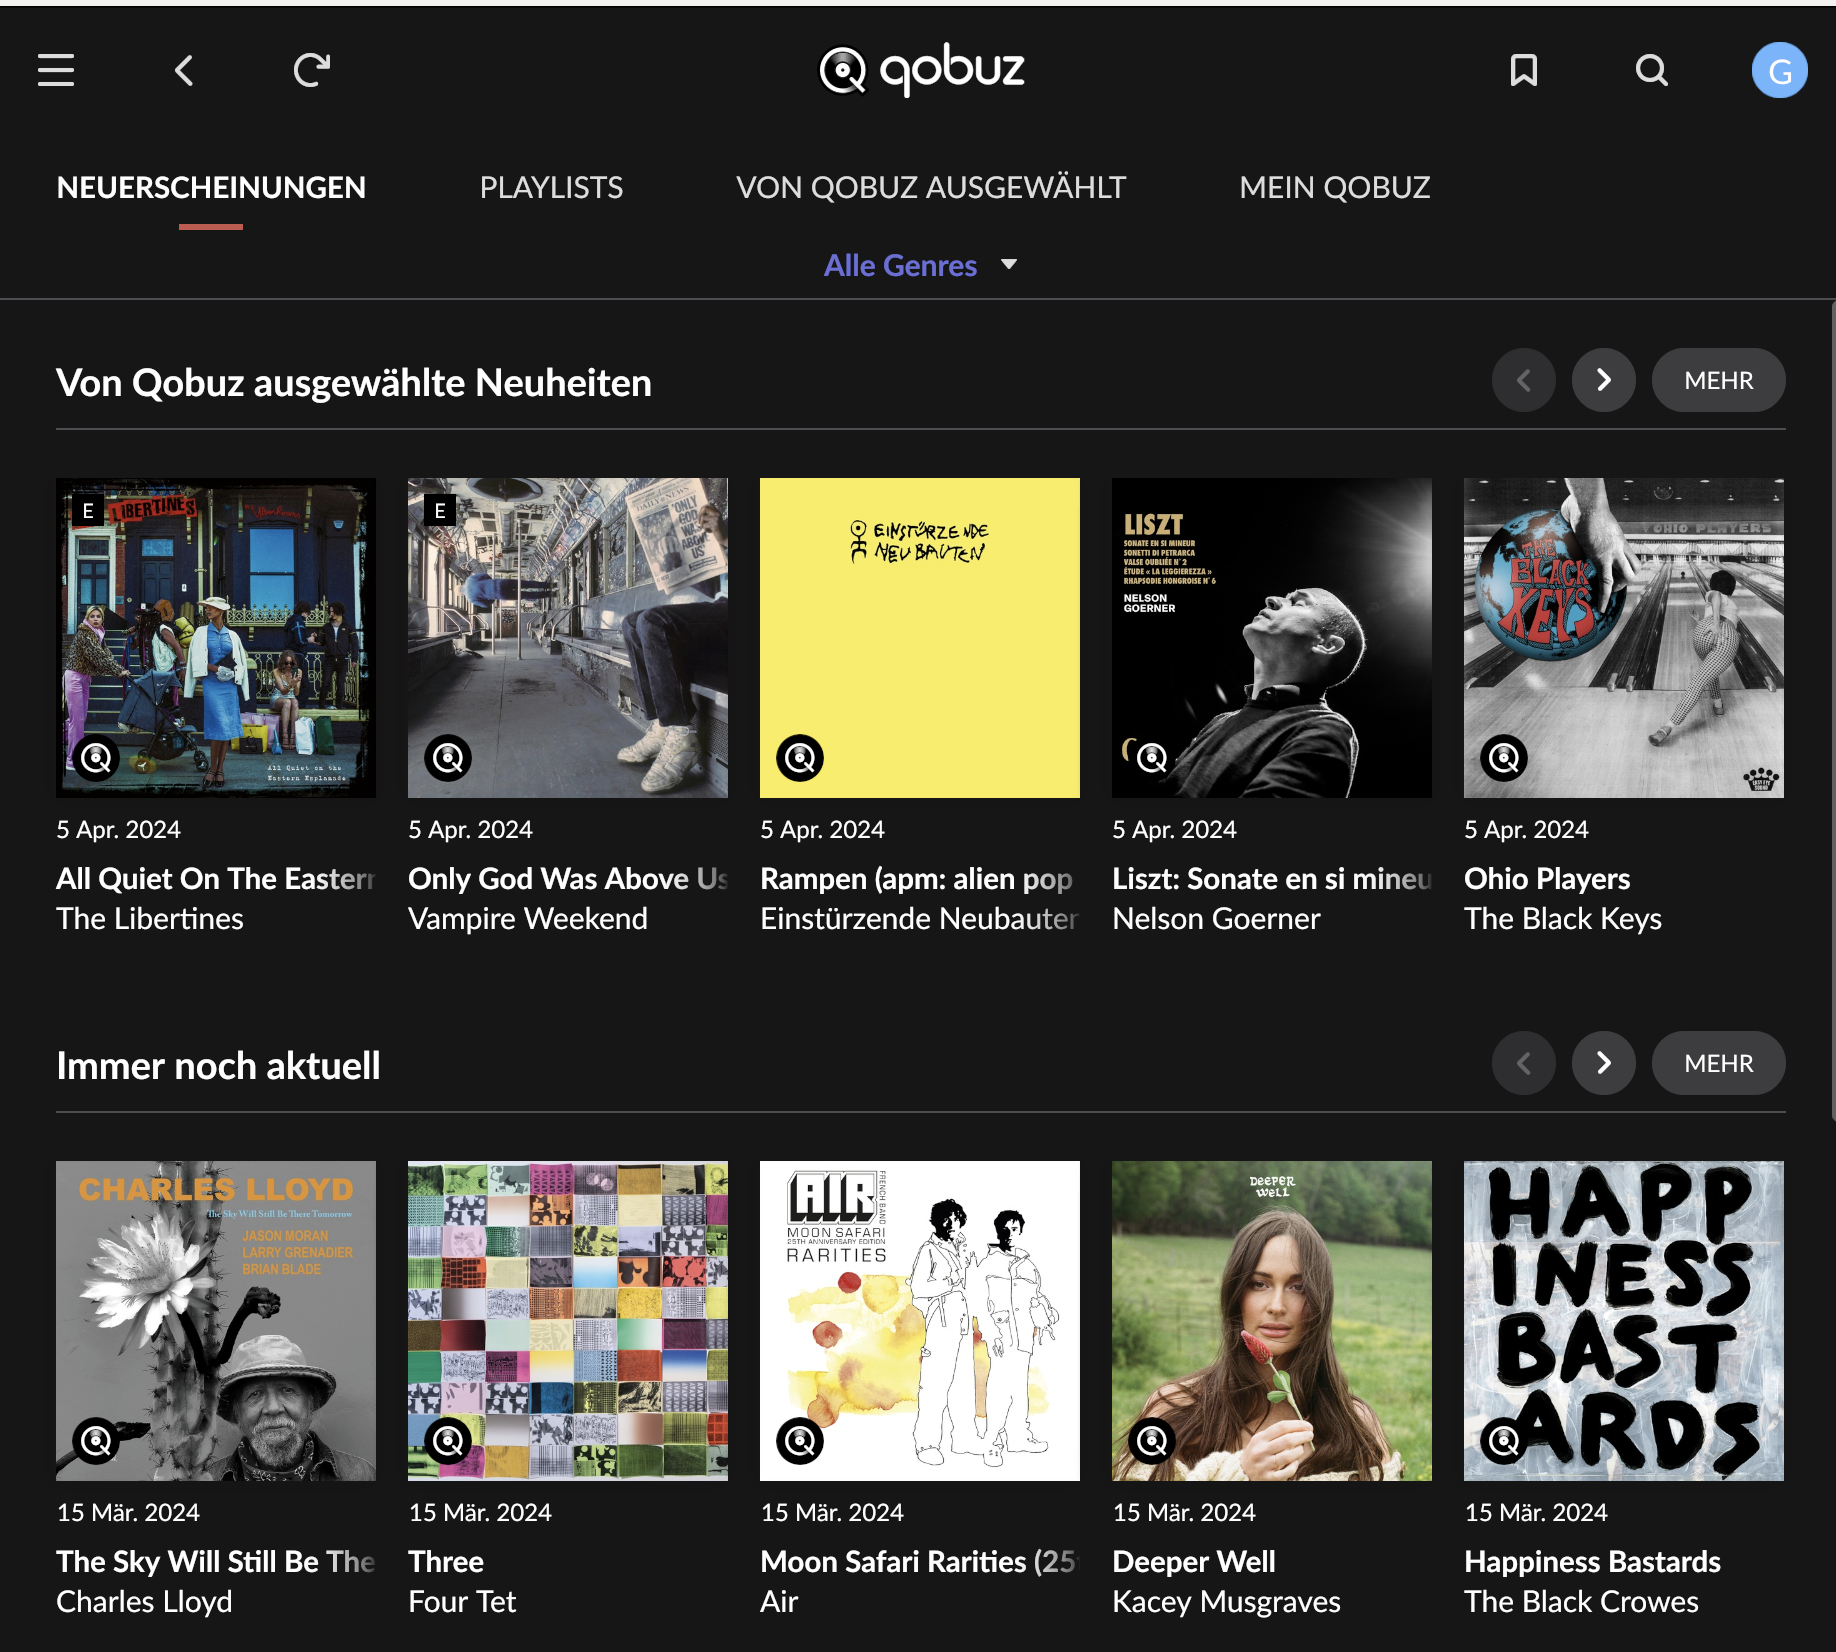This screenshot has height=1652, width=1836.
Task: Click artist name Four Tet
Action: (462, 1601)
